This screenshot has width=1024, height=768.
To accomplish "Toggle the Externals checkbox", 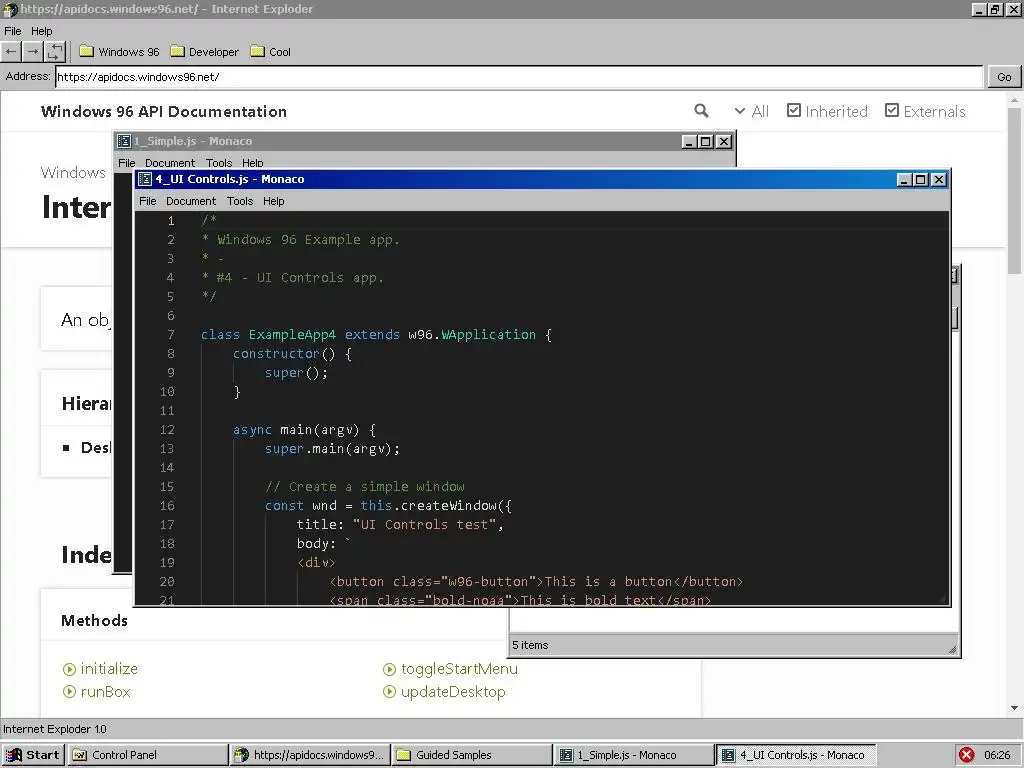I will [x=892, y=110].
